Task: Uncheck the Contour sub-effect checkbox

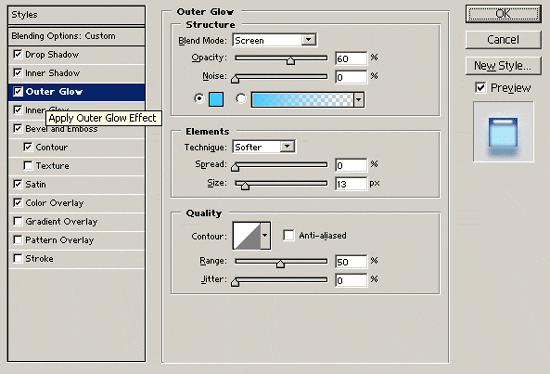Action: 28,147
